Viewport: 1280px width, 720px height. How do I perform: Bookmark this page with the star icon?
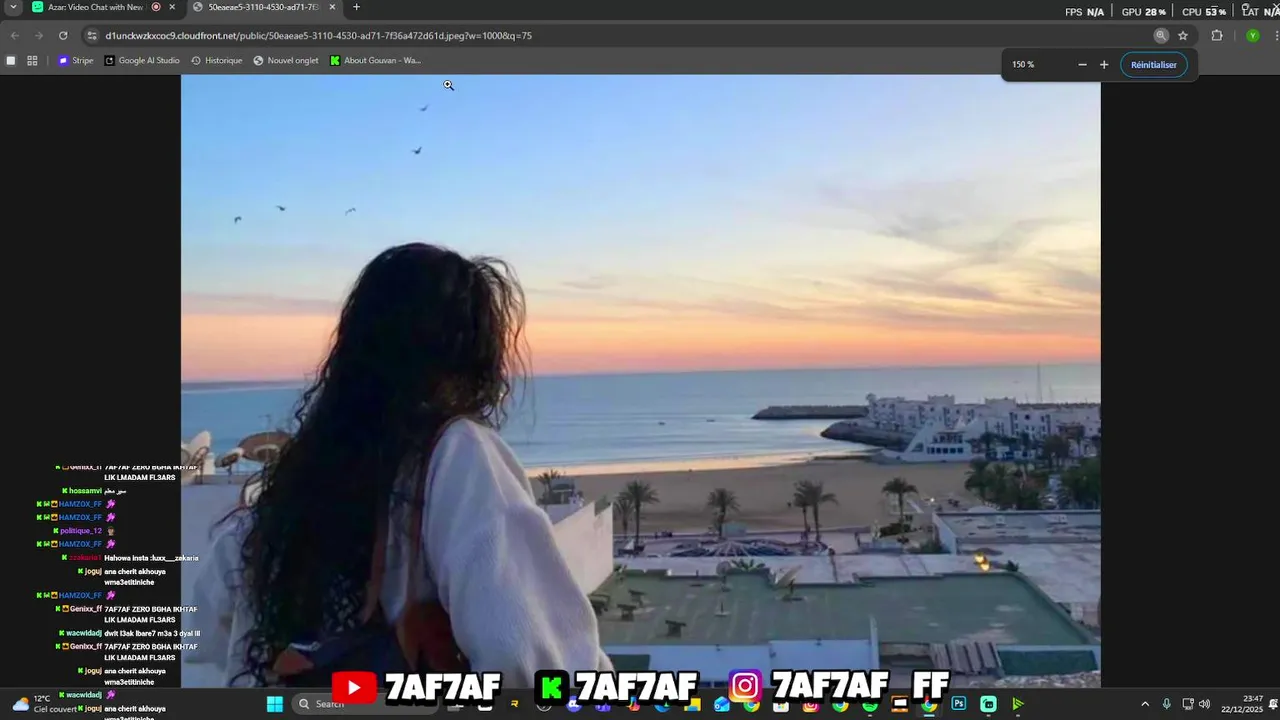(1183, 36)
